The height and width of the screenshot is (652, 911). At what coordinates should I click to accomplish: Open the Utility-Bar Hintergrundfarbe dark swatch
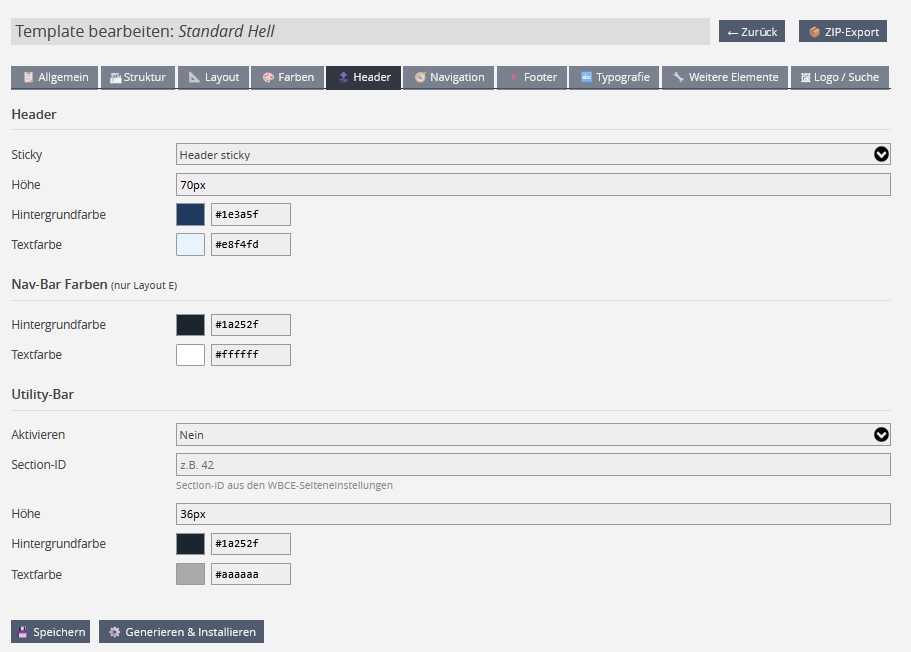191,544
